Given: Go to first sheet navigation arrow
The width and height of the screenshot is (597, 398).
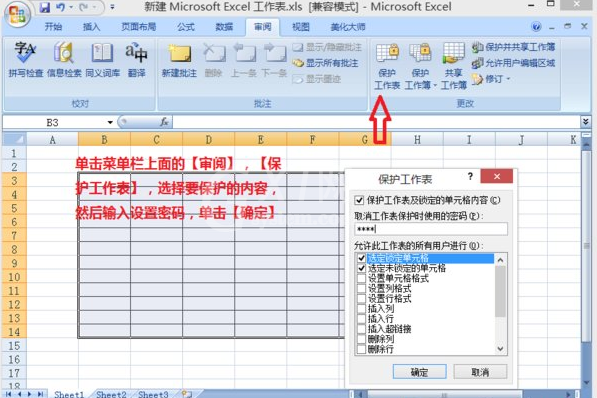Looking at the screenshot, I should pyautogui.click(x=8, y=394).
